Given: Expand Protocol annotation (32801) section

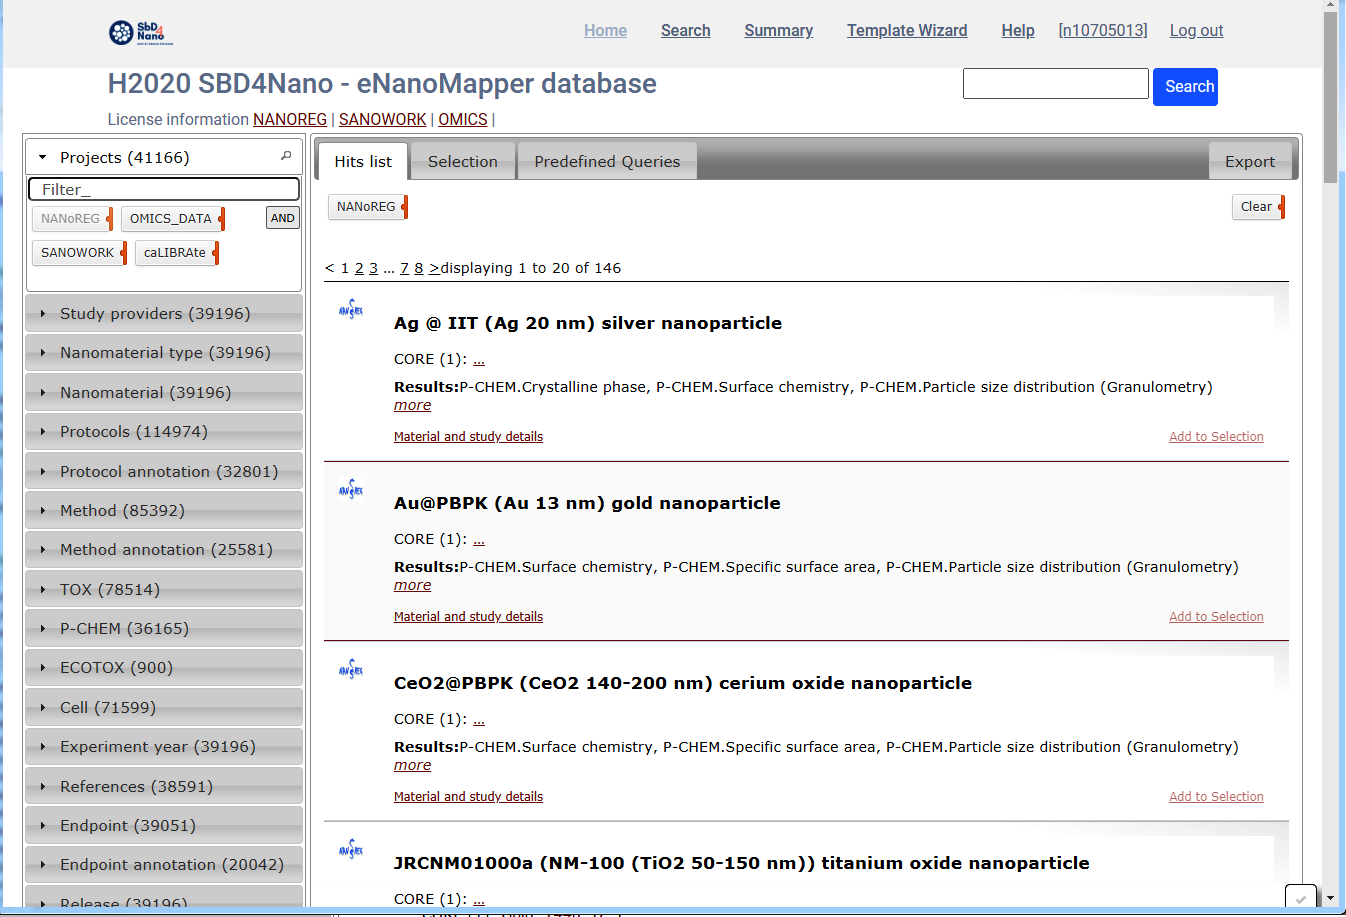Looking at the screenshot, I should coord(164,471).
